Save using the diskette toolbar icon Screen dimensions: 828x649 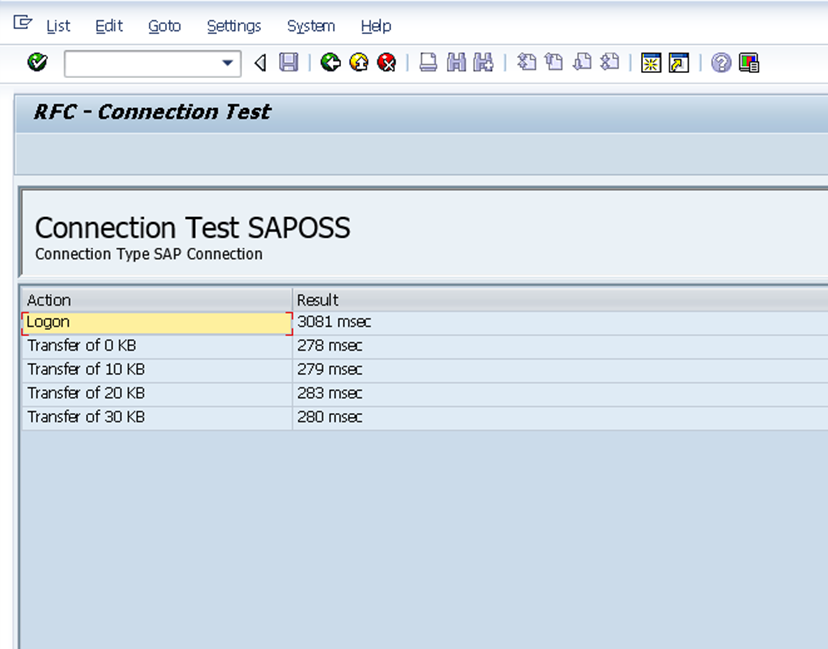tap(285, 62)
